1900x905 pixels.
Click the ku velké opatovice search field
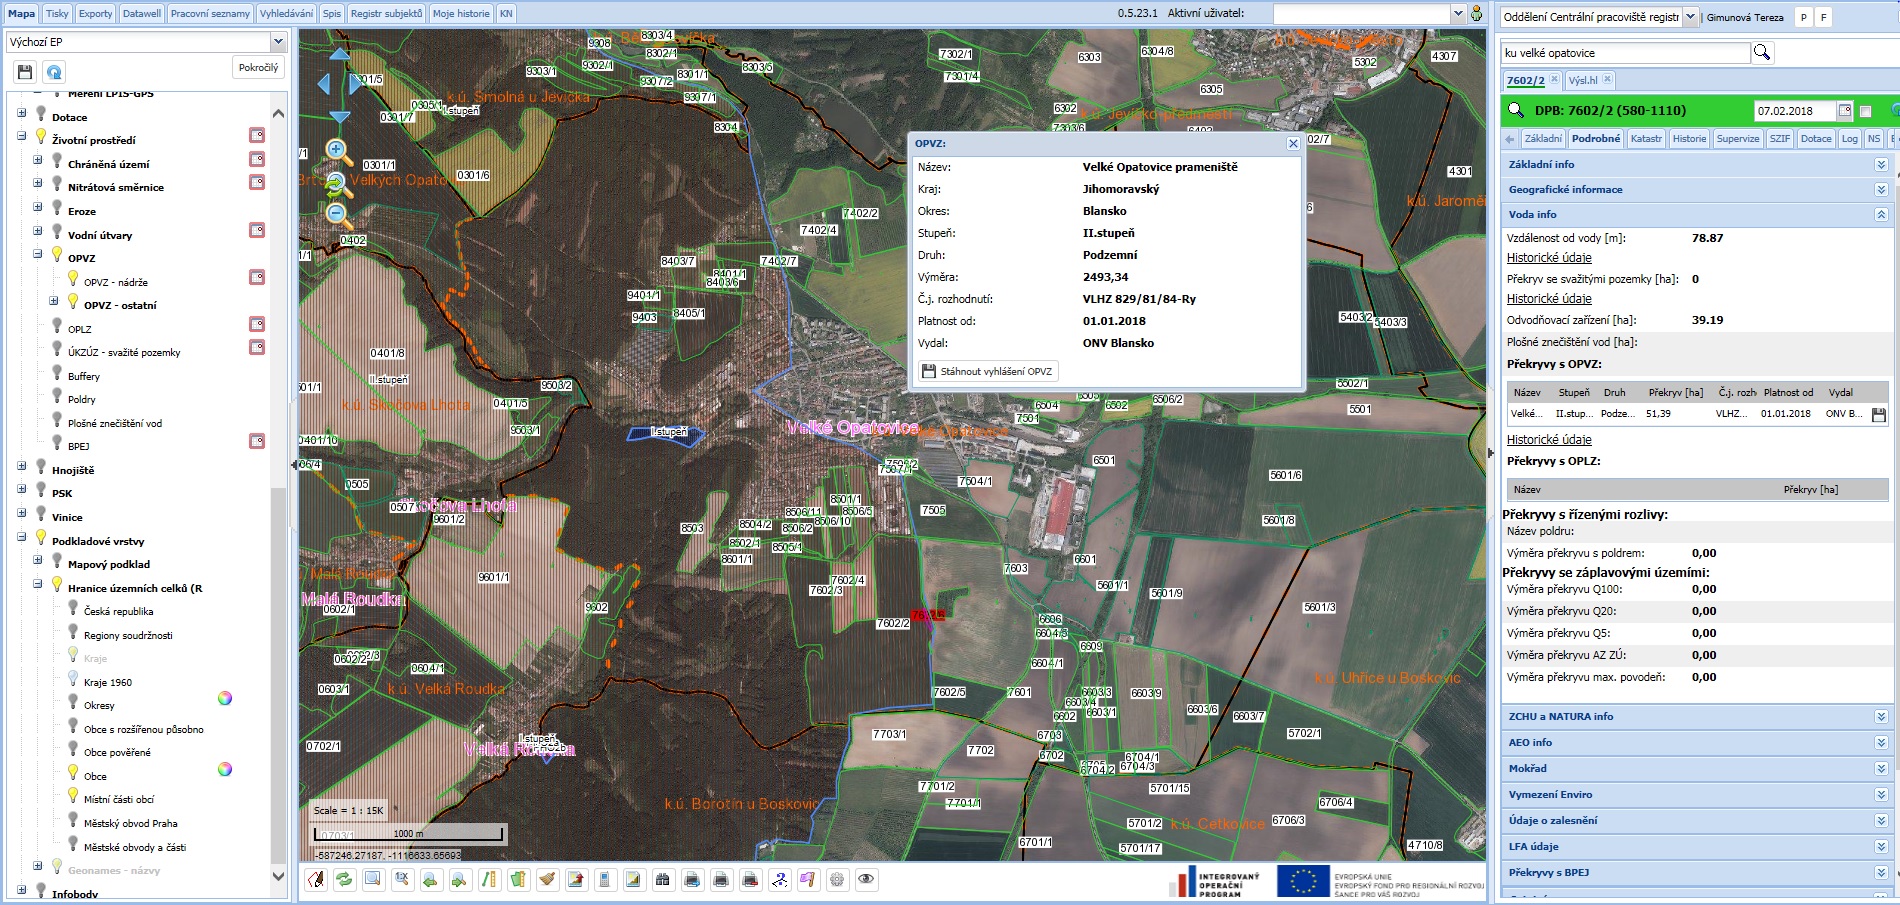(1625, 53)
